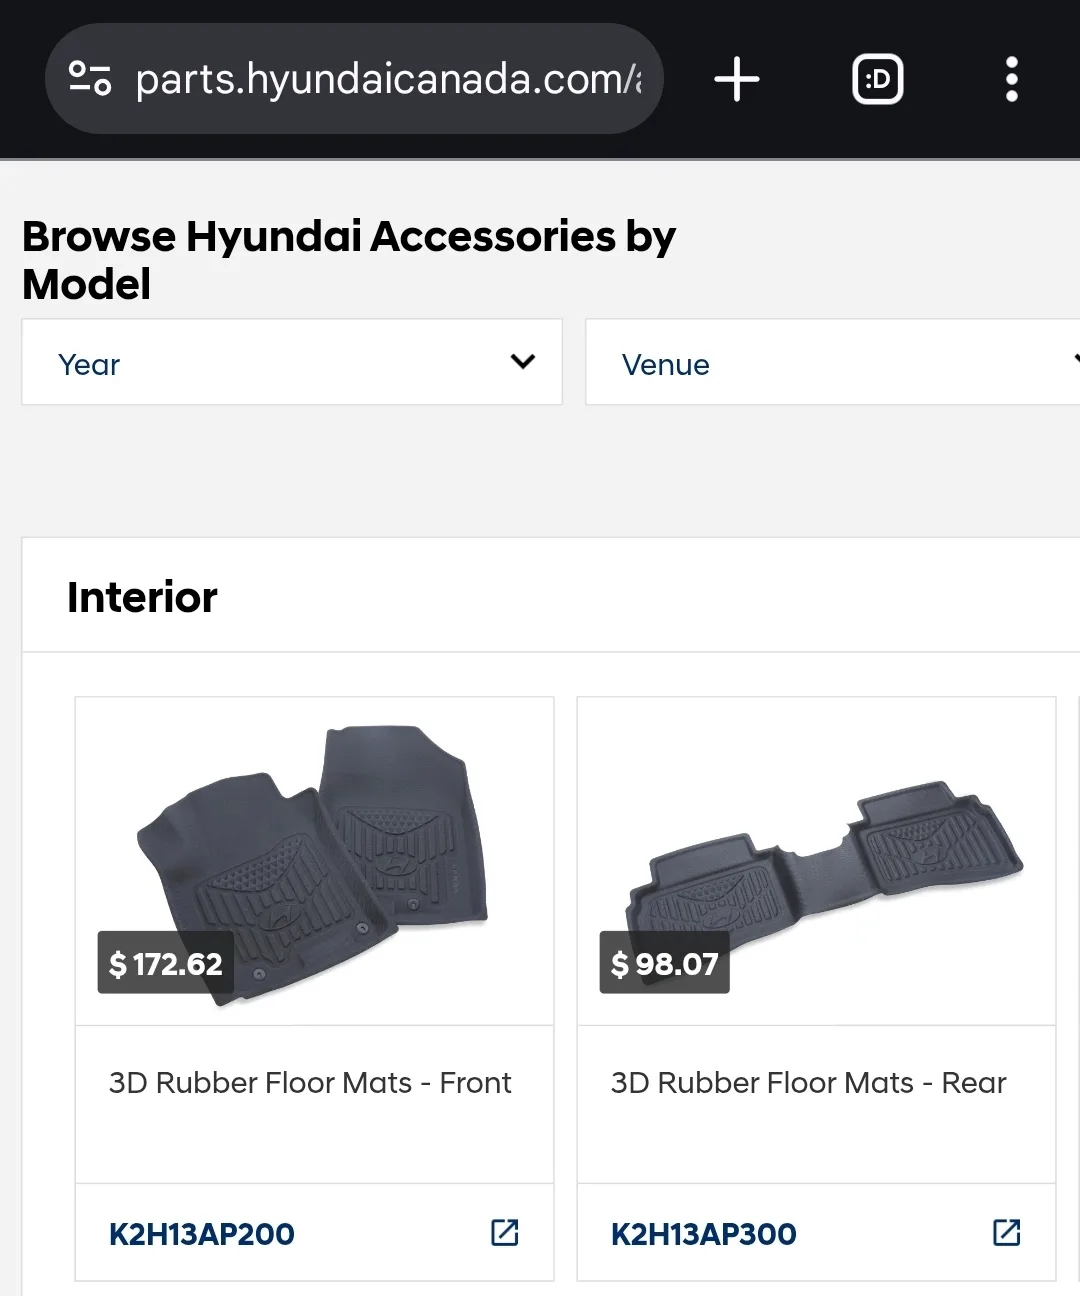This screenshot has height=1296, width=1080.
Task: Open external link icon for K2H13AP200
Action: pos(505,1233)
